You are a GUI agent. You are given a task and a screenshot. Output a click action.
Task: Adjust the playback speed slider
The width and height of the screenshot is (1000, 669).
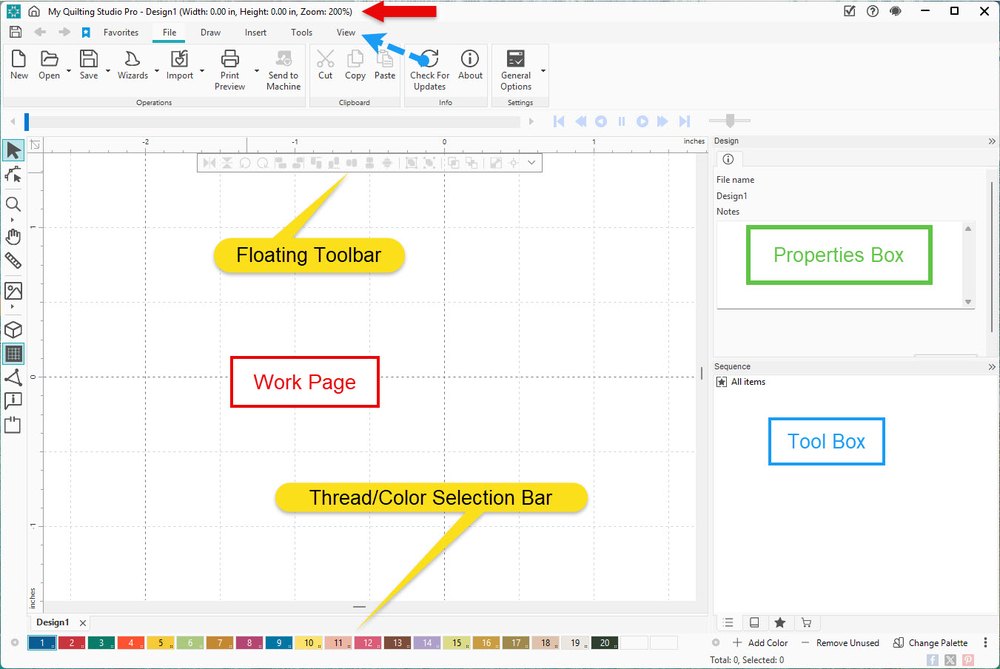[x=730, y=121]
